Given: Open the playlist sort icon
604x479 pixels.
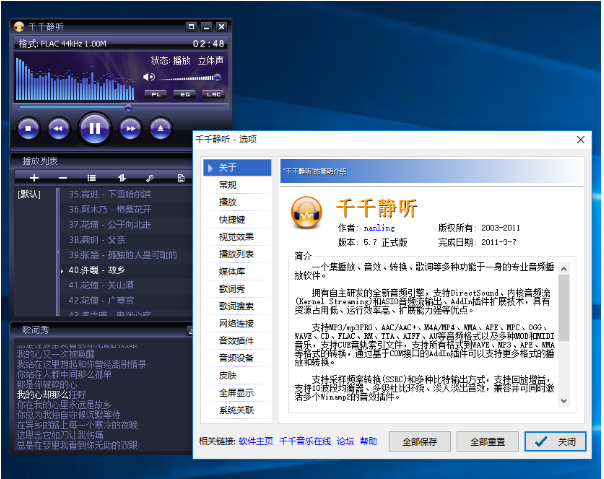Looking at the screenshot, I should 121,178.
